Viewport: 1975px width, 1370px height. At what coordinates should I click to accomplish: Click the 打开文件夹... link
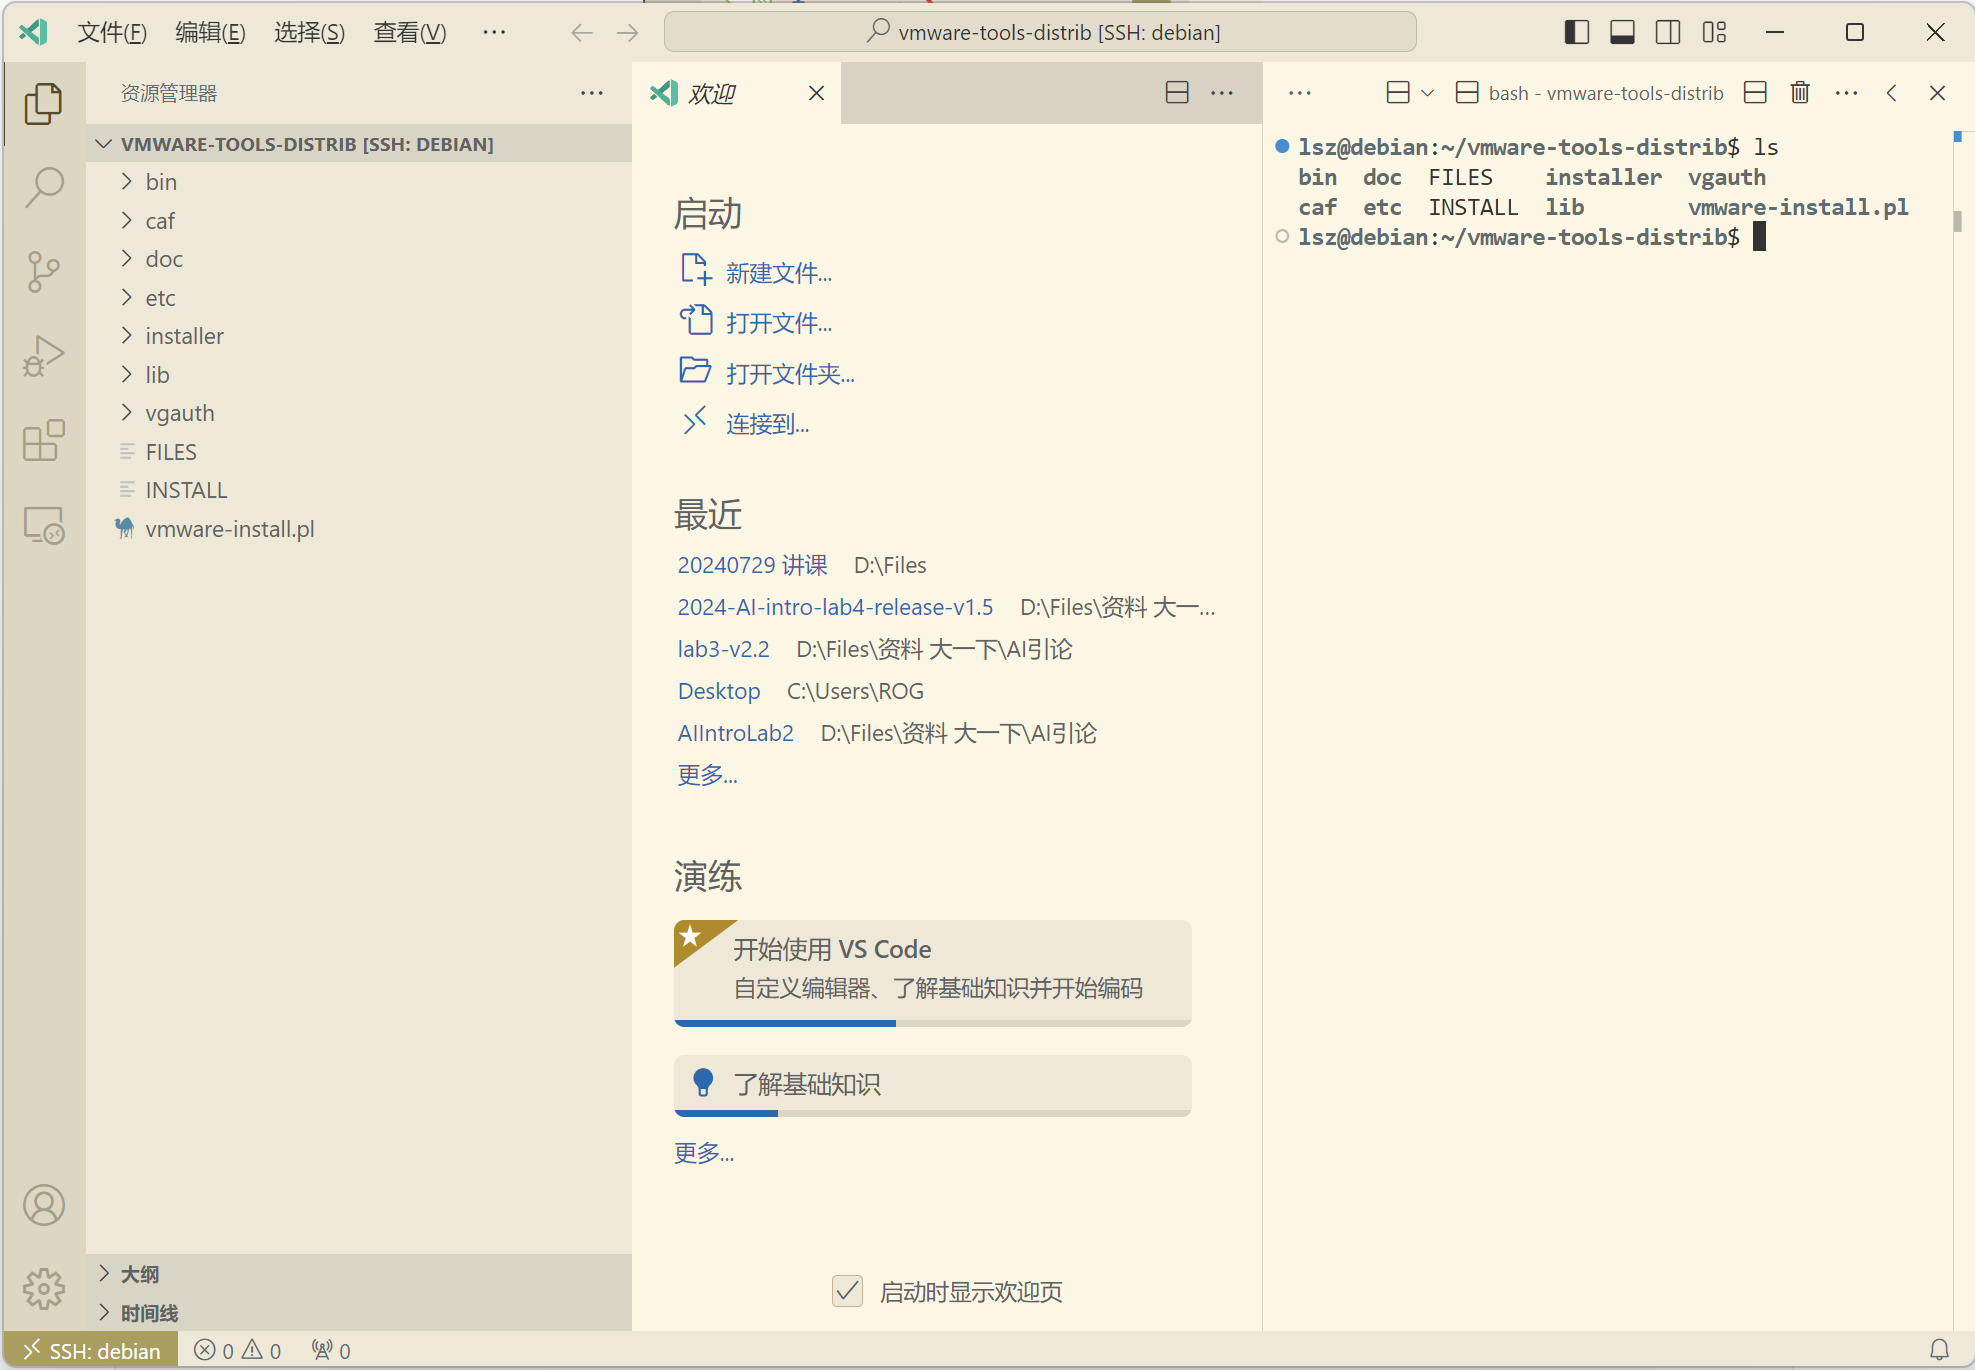(789, 374)
